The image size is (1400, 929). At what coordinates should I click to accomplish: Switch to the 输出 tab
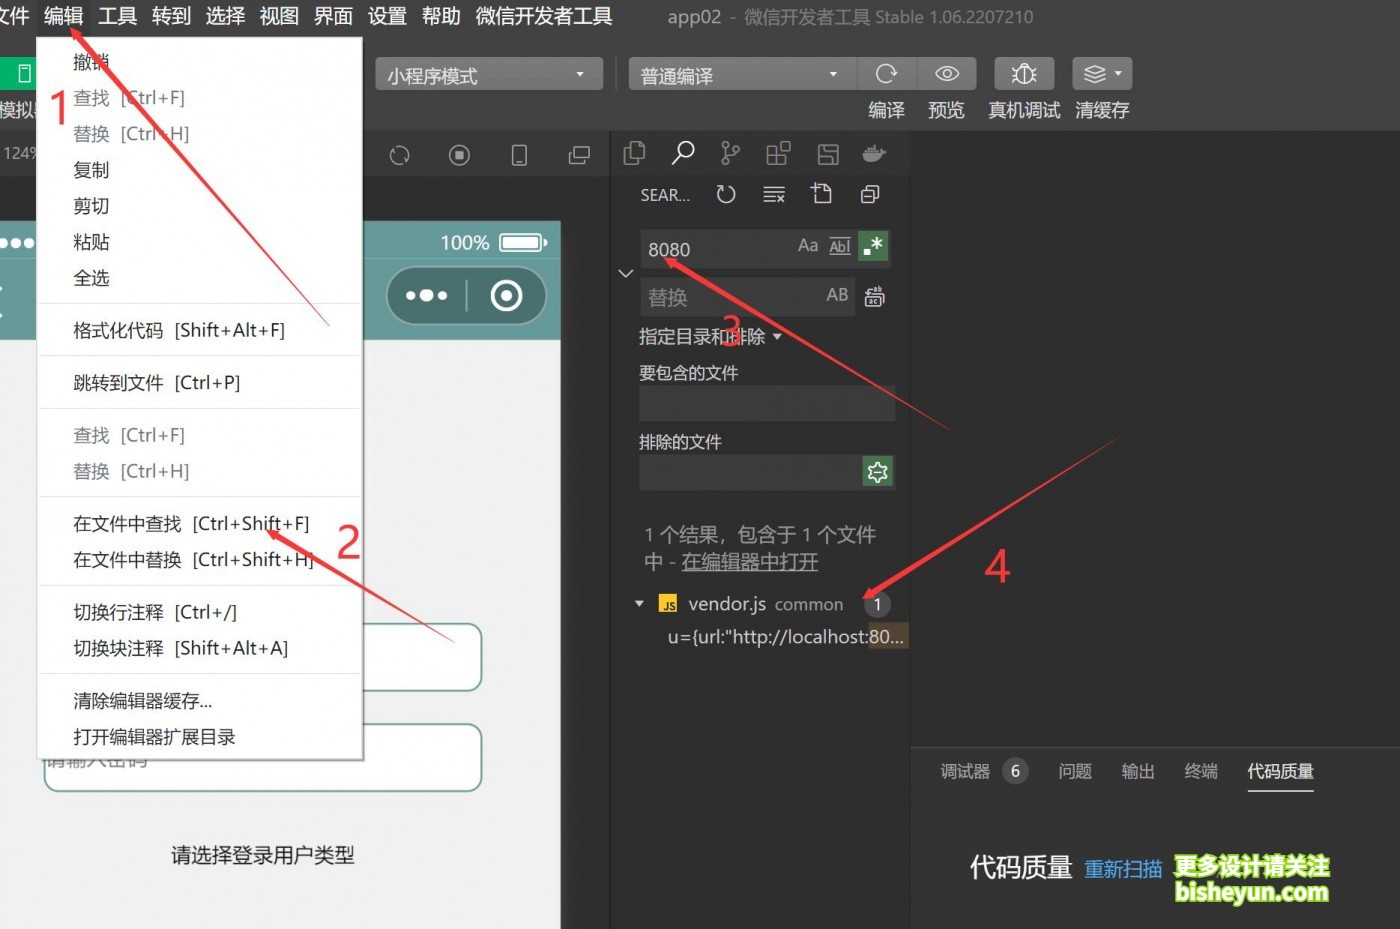(1138, 771)
